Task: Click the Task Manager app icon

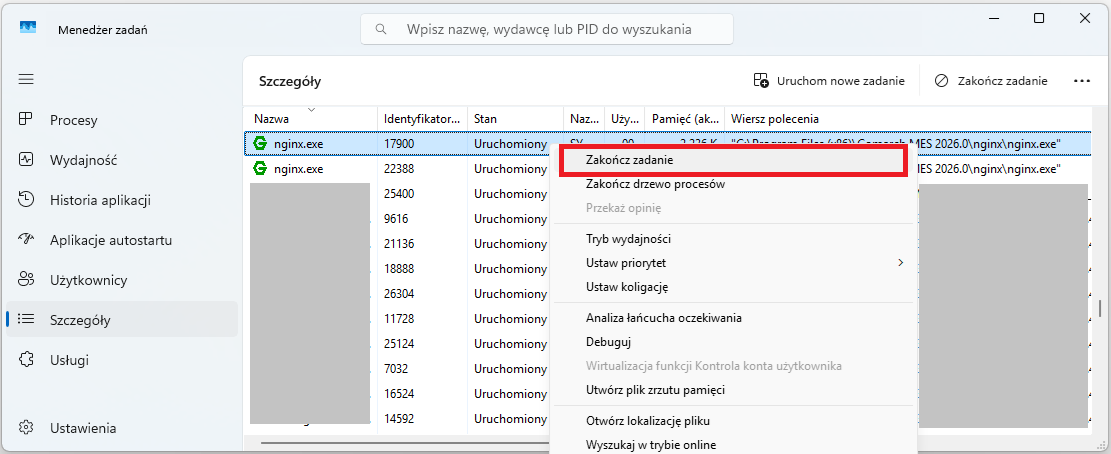Action: tap(28, 28)
